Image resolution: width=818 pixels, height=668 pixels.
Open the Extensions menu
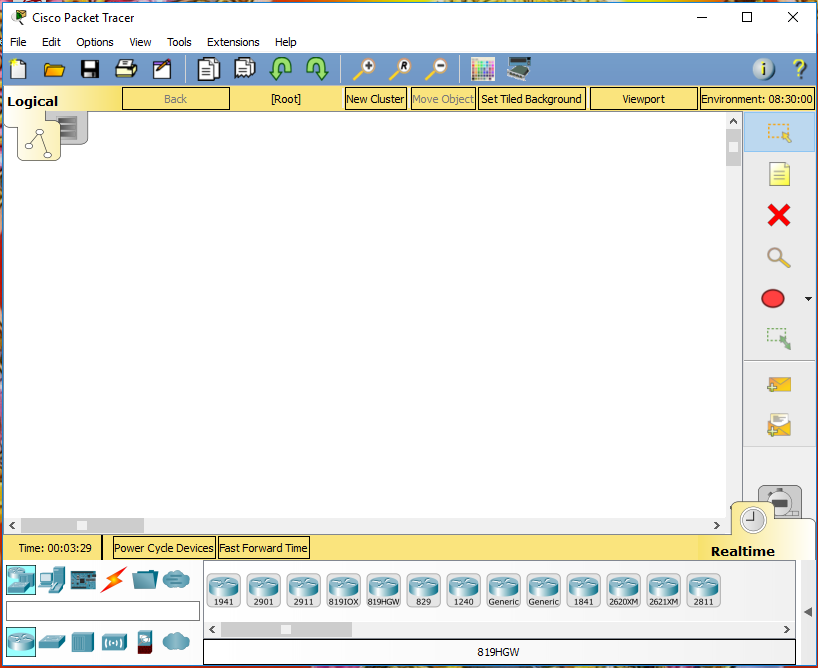233,42
